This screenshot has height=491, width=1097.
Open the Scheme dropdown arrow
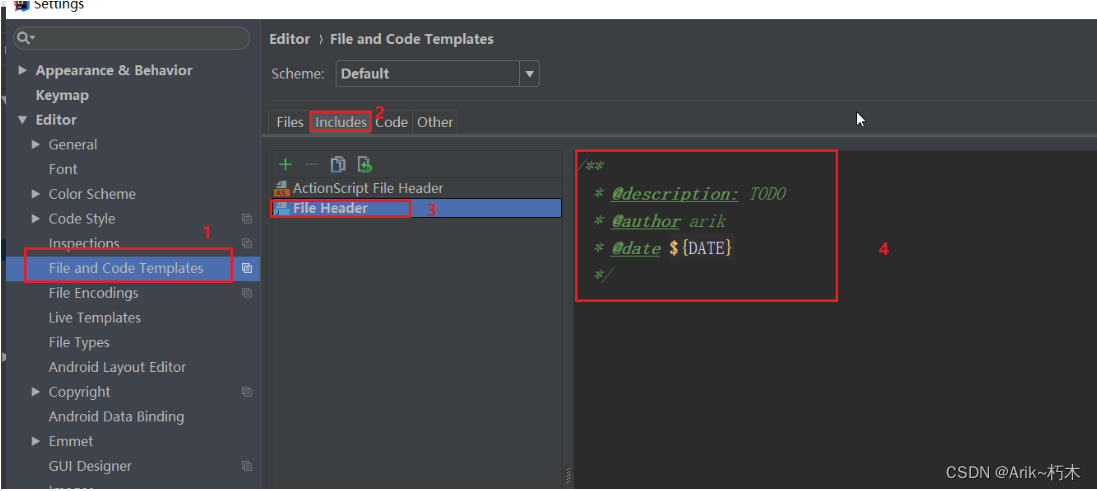point(530,73)
